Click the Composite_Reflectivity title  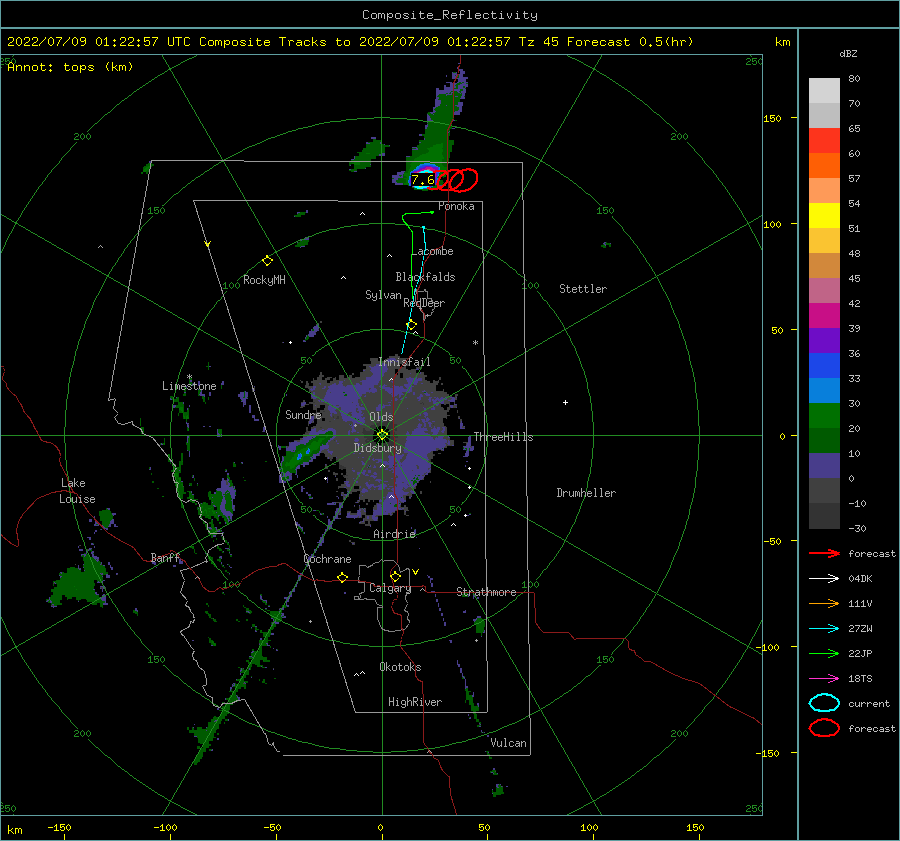coord(450,15)
